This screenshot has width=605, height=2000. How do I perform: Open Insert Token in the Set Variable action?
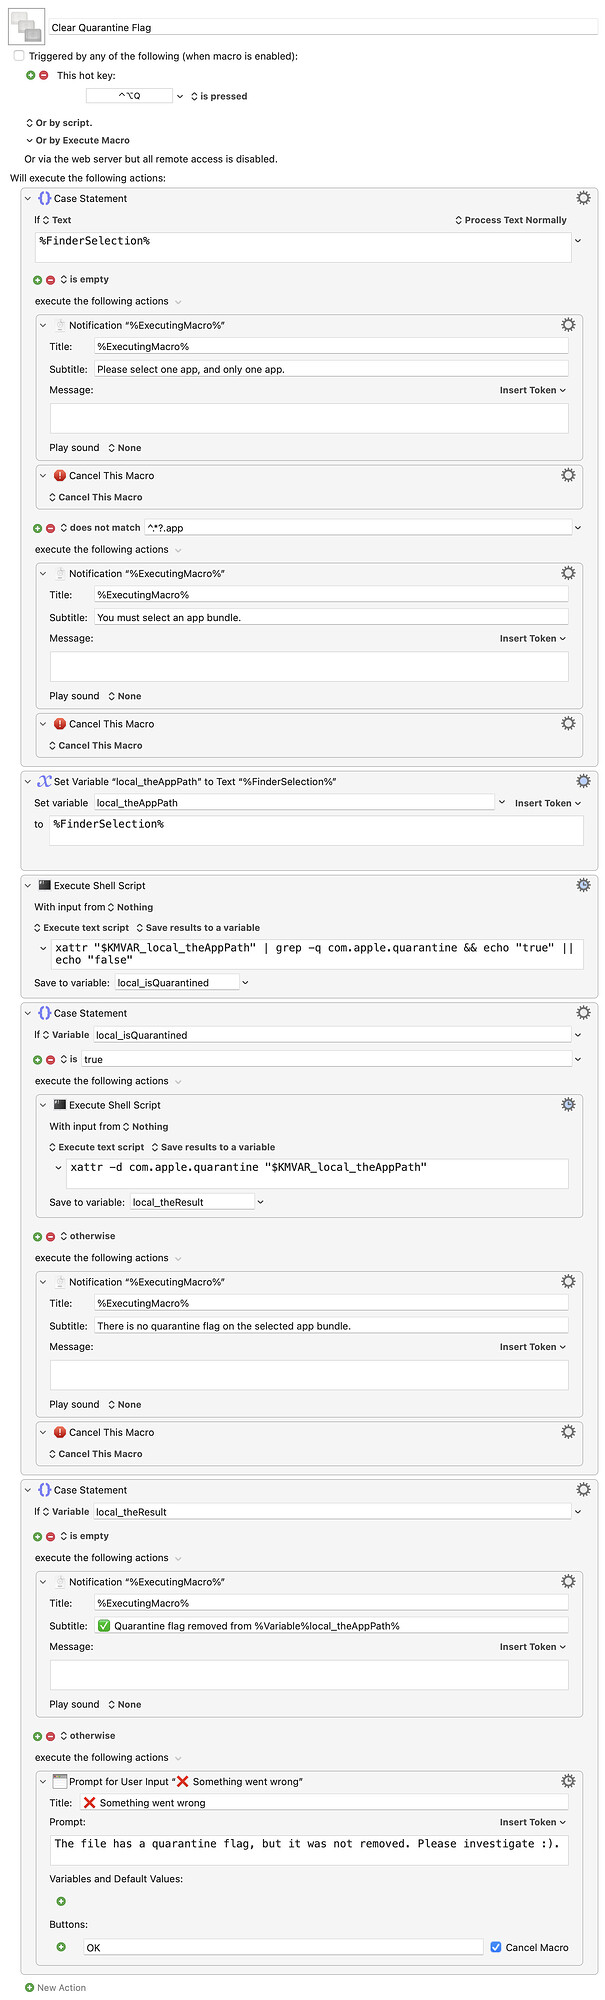point(545,802)
